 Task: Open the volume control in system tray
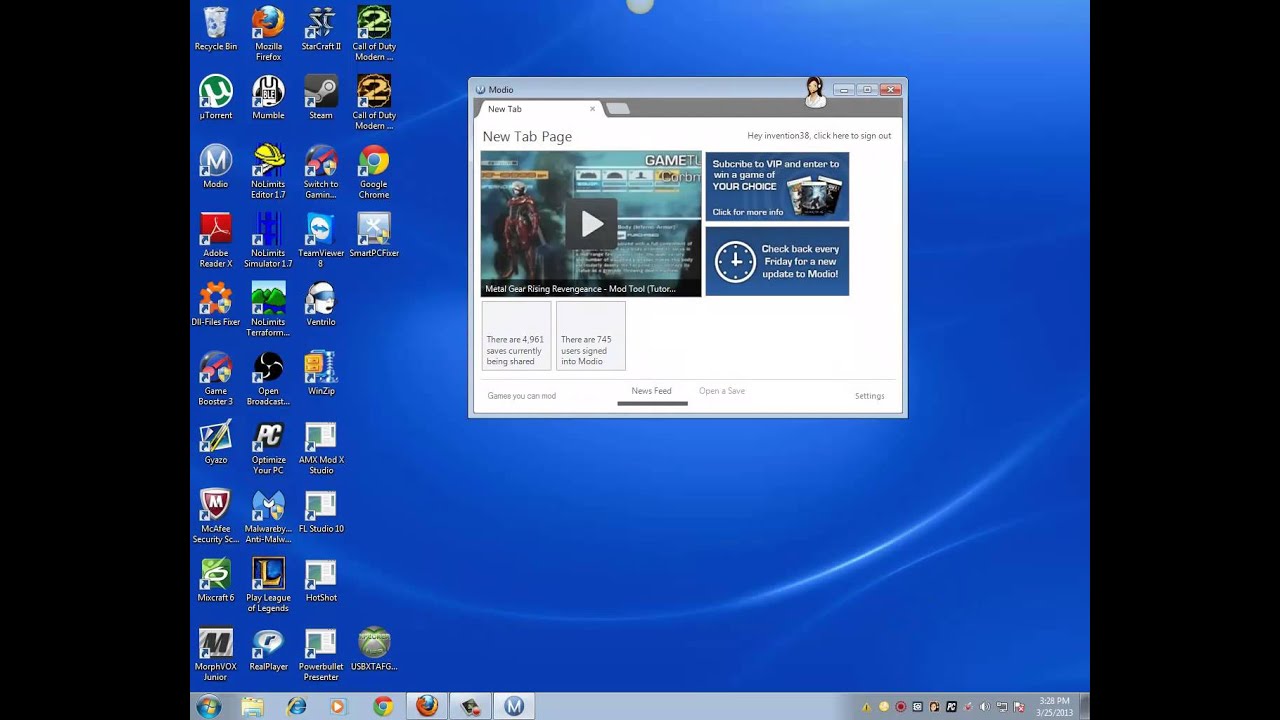coord(984,706)
